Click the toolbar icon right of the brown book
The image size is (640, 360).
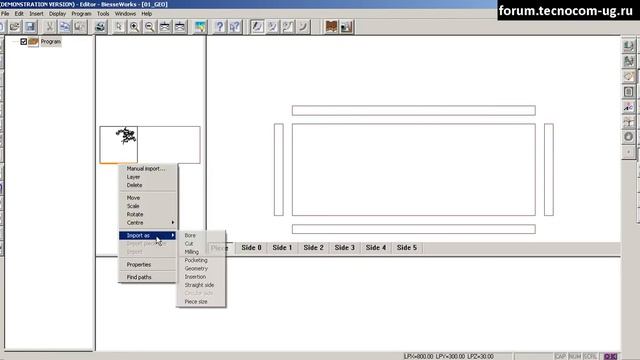tap(347, 27)
